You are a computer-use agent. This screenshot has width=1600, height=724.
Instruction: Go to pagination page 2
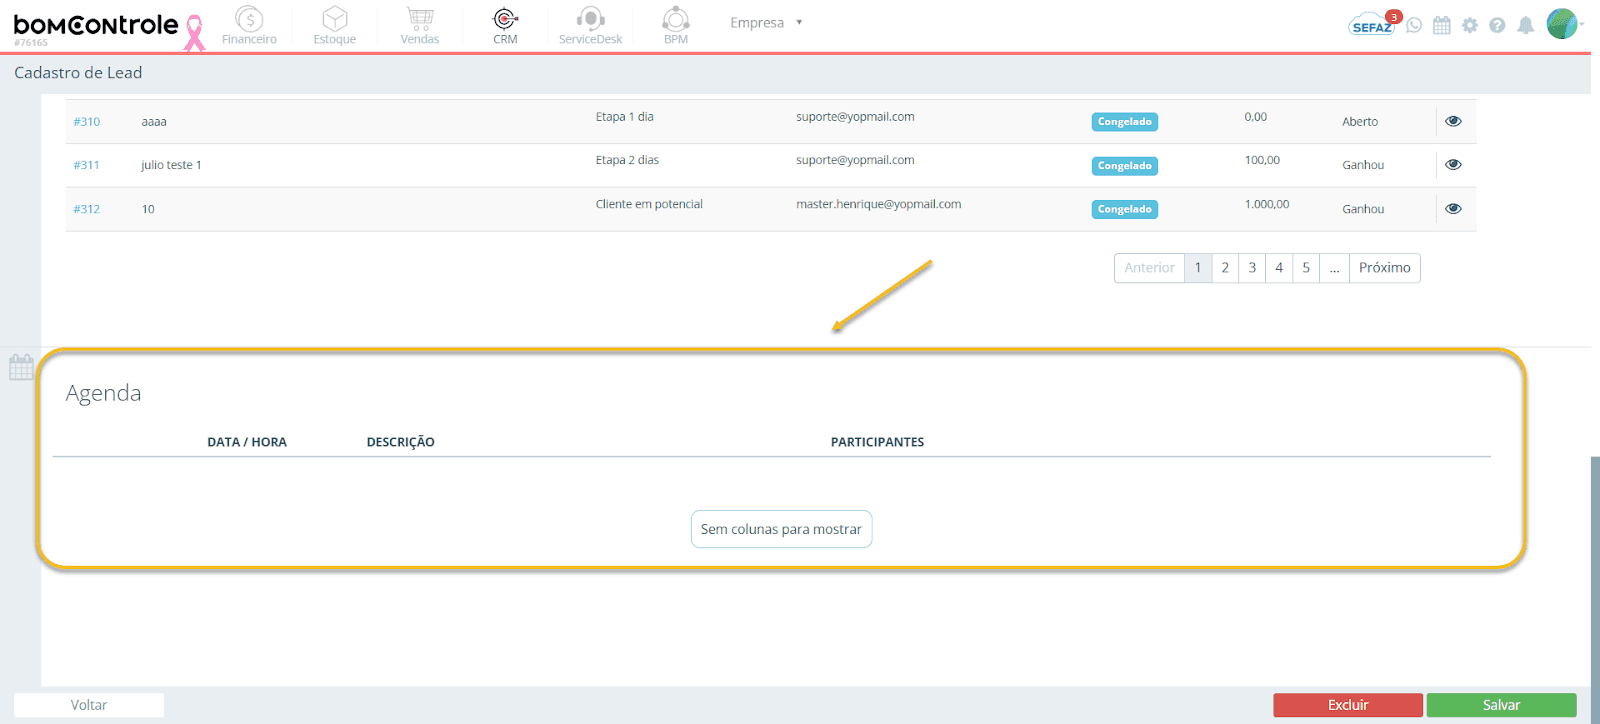[1225, 268]
